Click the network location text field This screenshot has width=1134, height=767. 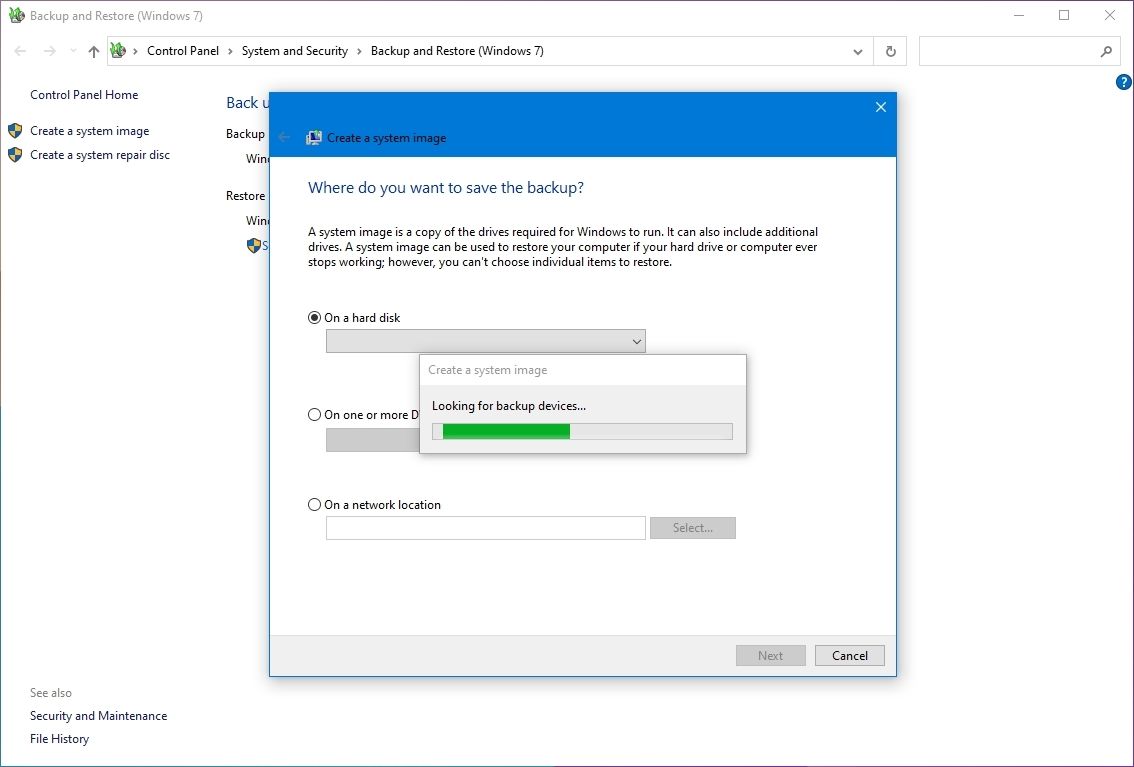[485, 527]
